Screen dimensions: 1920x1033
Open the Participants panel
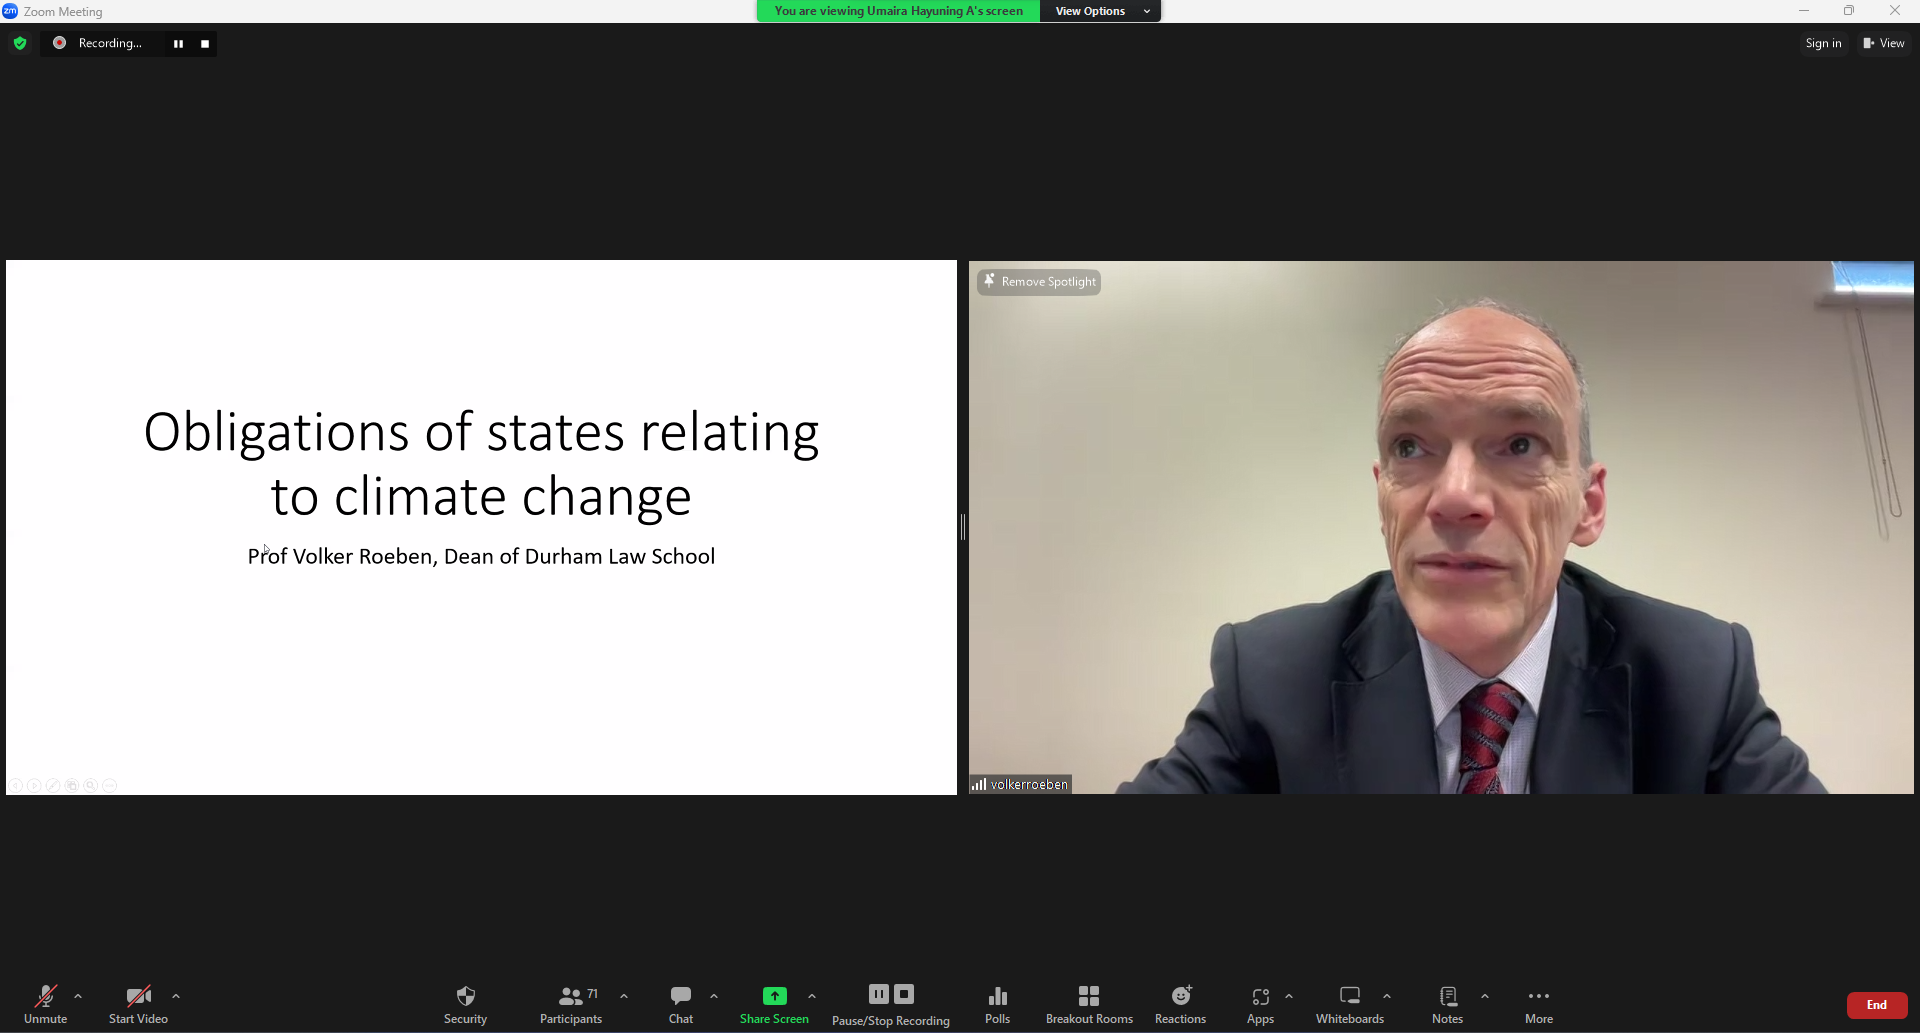point(571,1004)
